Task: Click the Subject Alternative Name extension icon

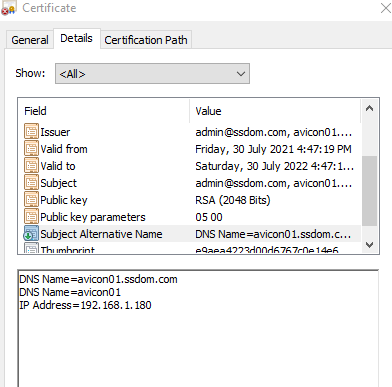Action: [x=31, y=234]
